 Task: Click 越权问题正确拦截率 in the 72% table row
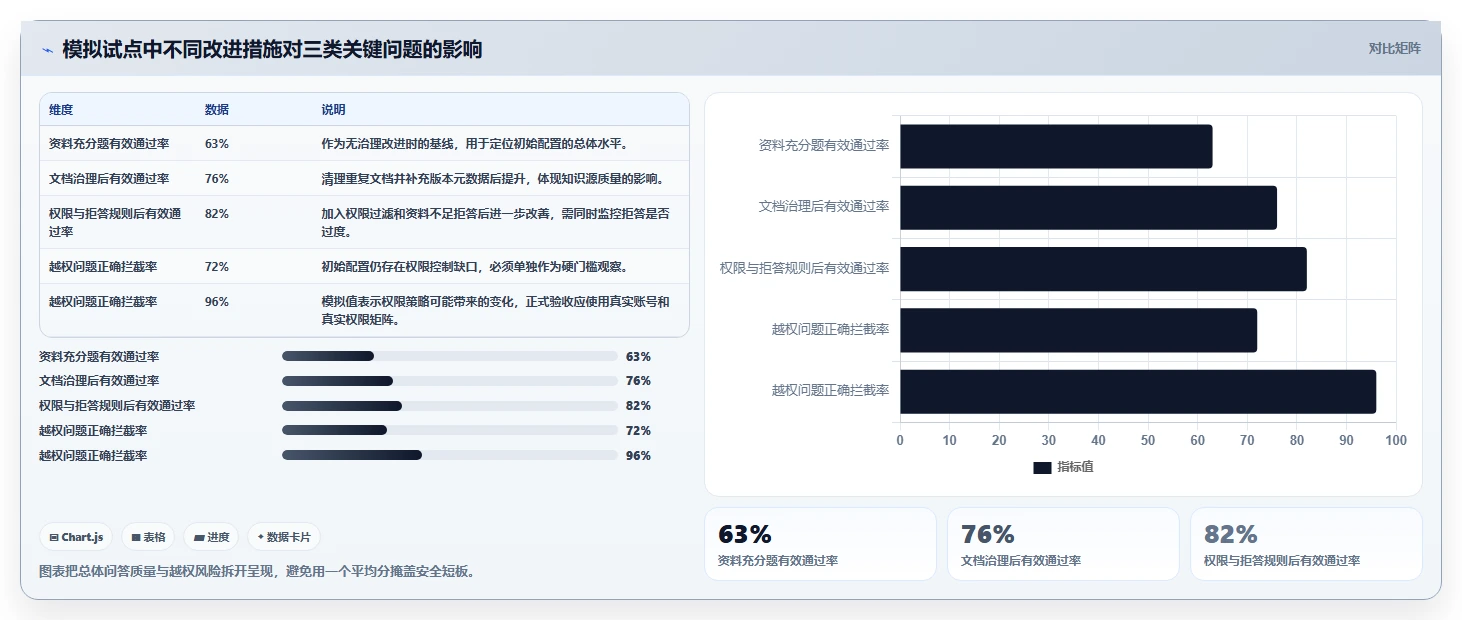(103, 267)
